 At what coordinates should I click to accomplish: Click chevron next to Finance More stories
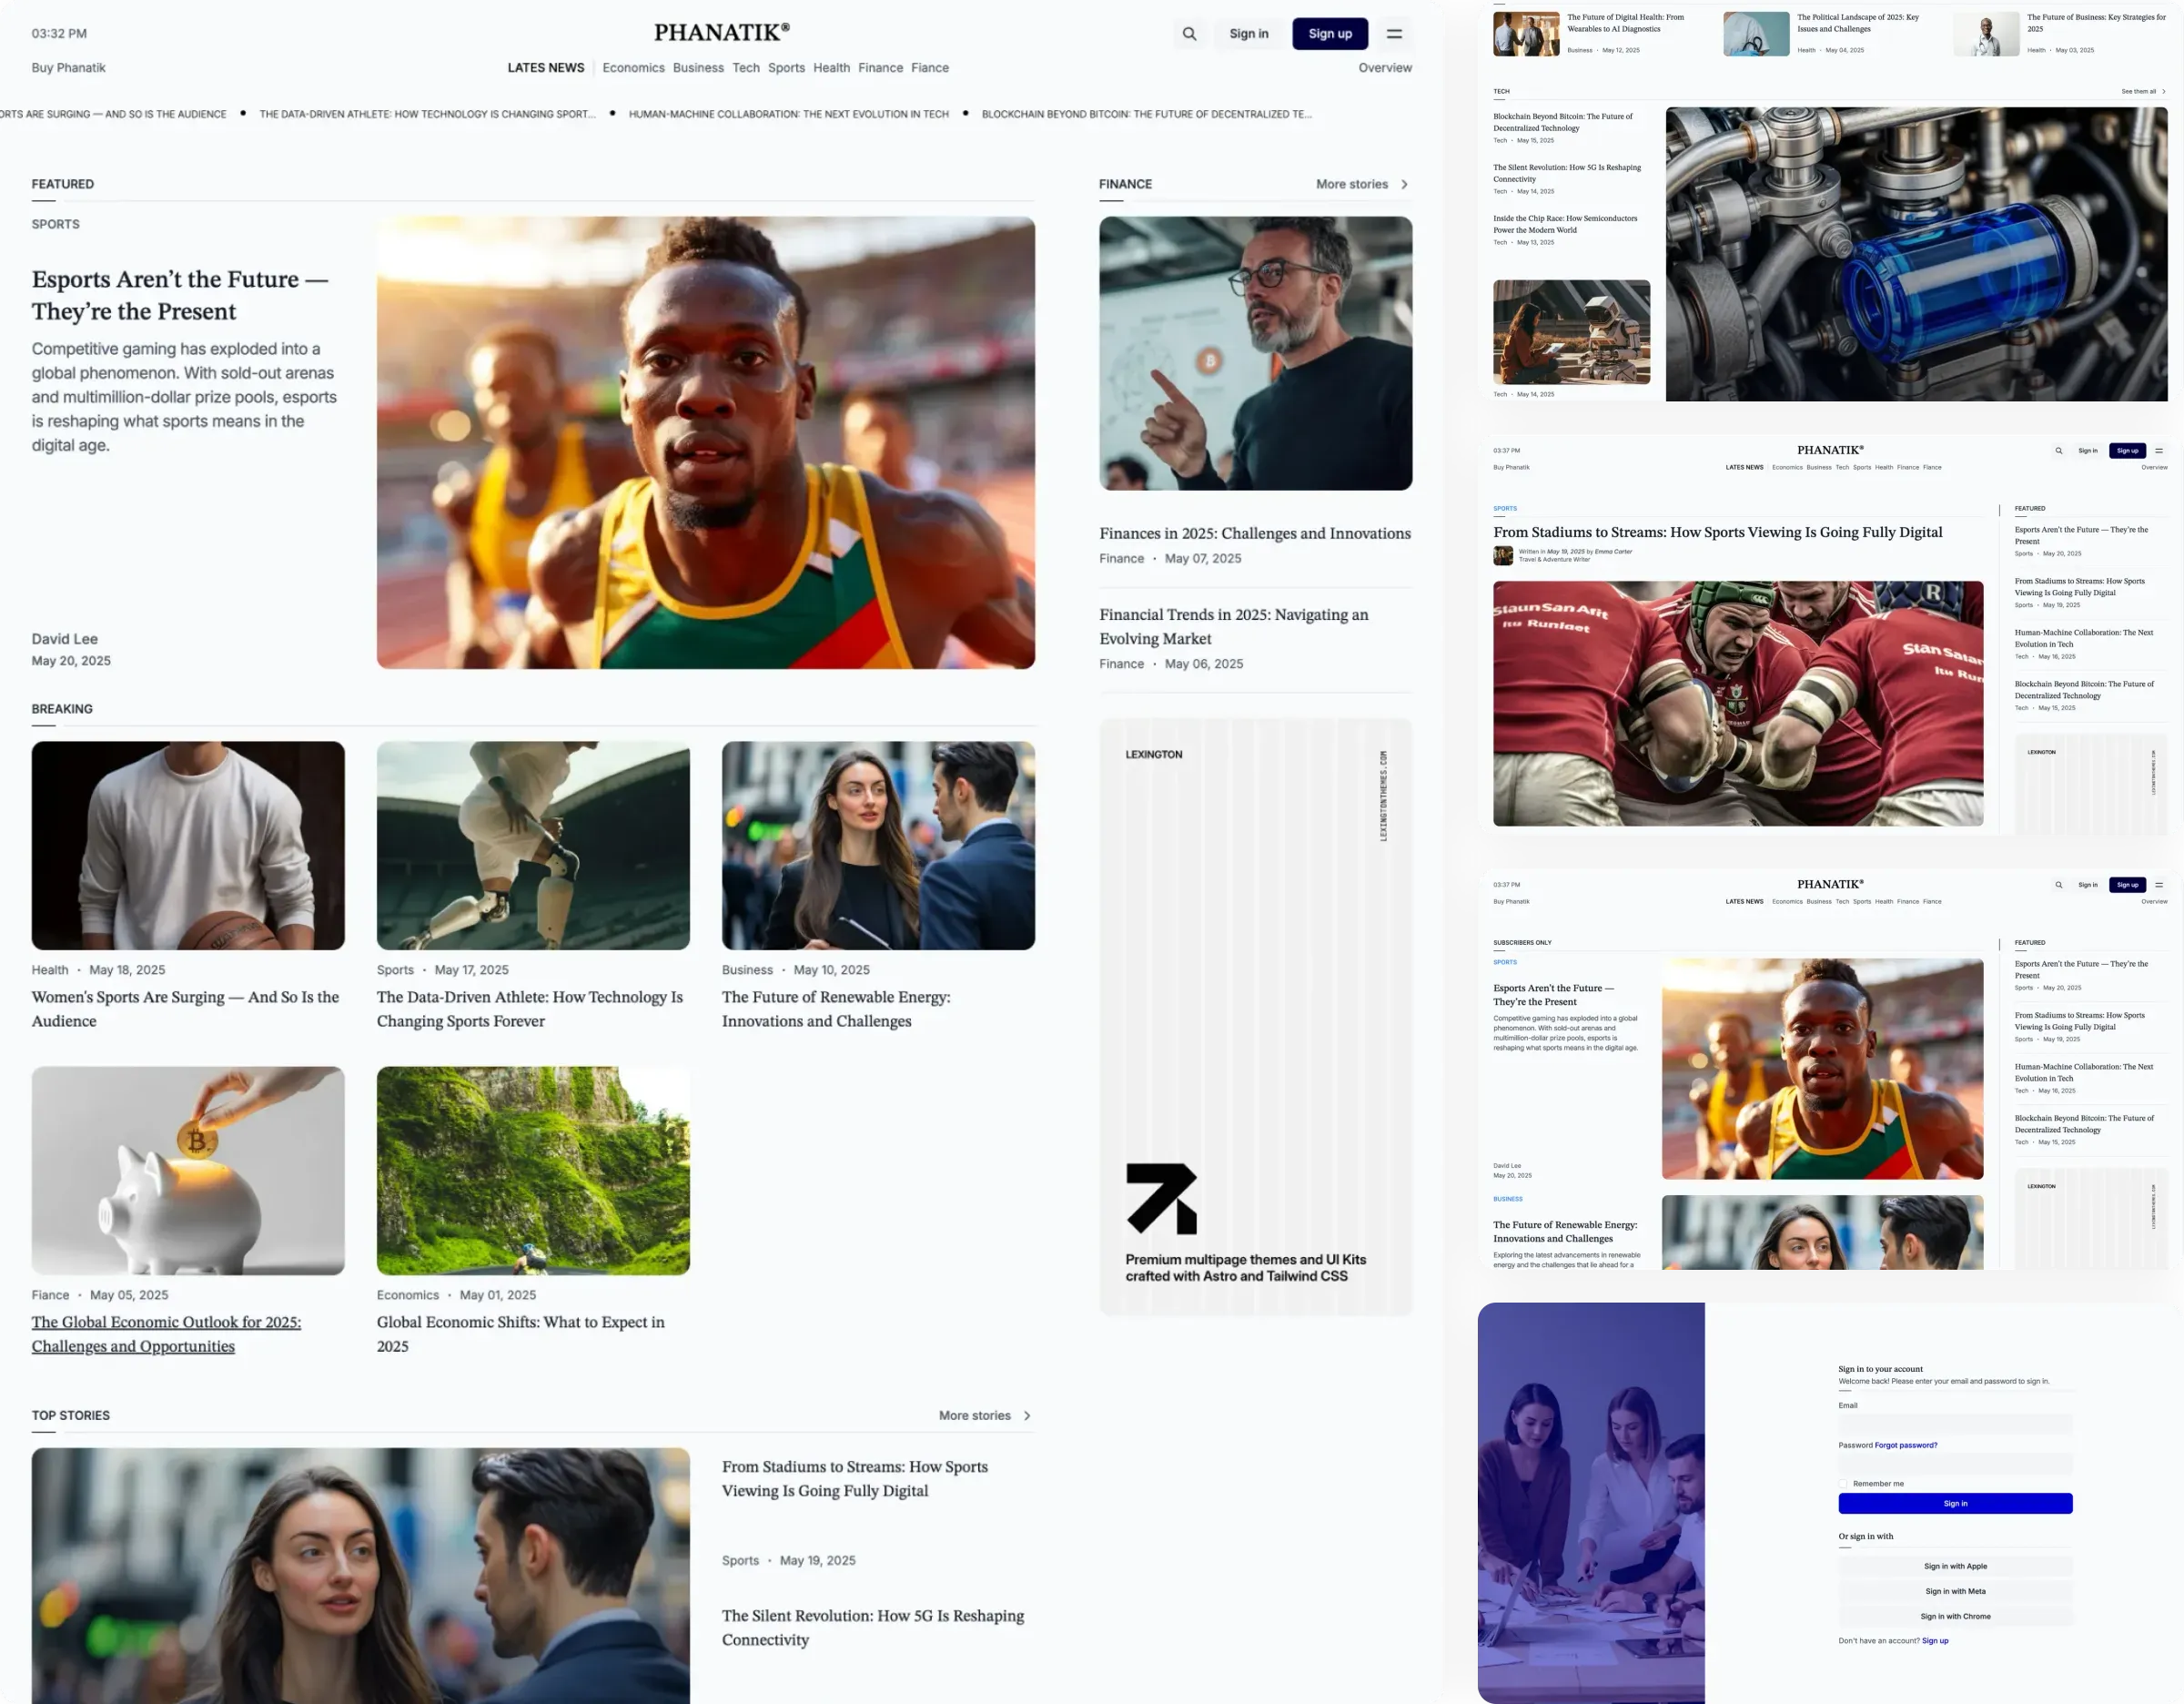point(1404,184)
